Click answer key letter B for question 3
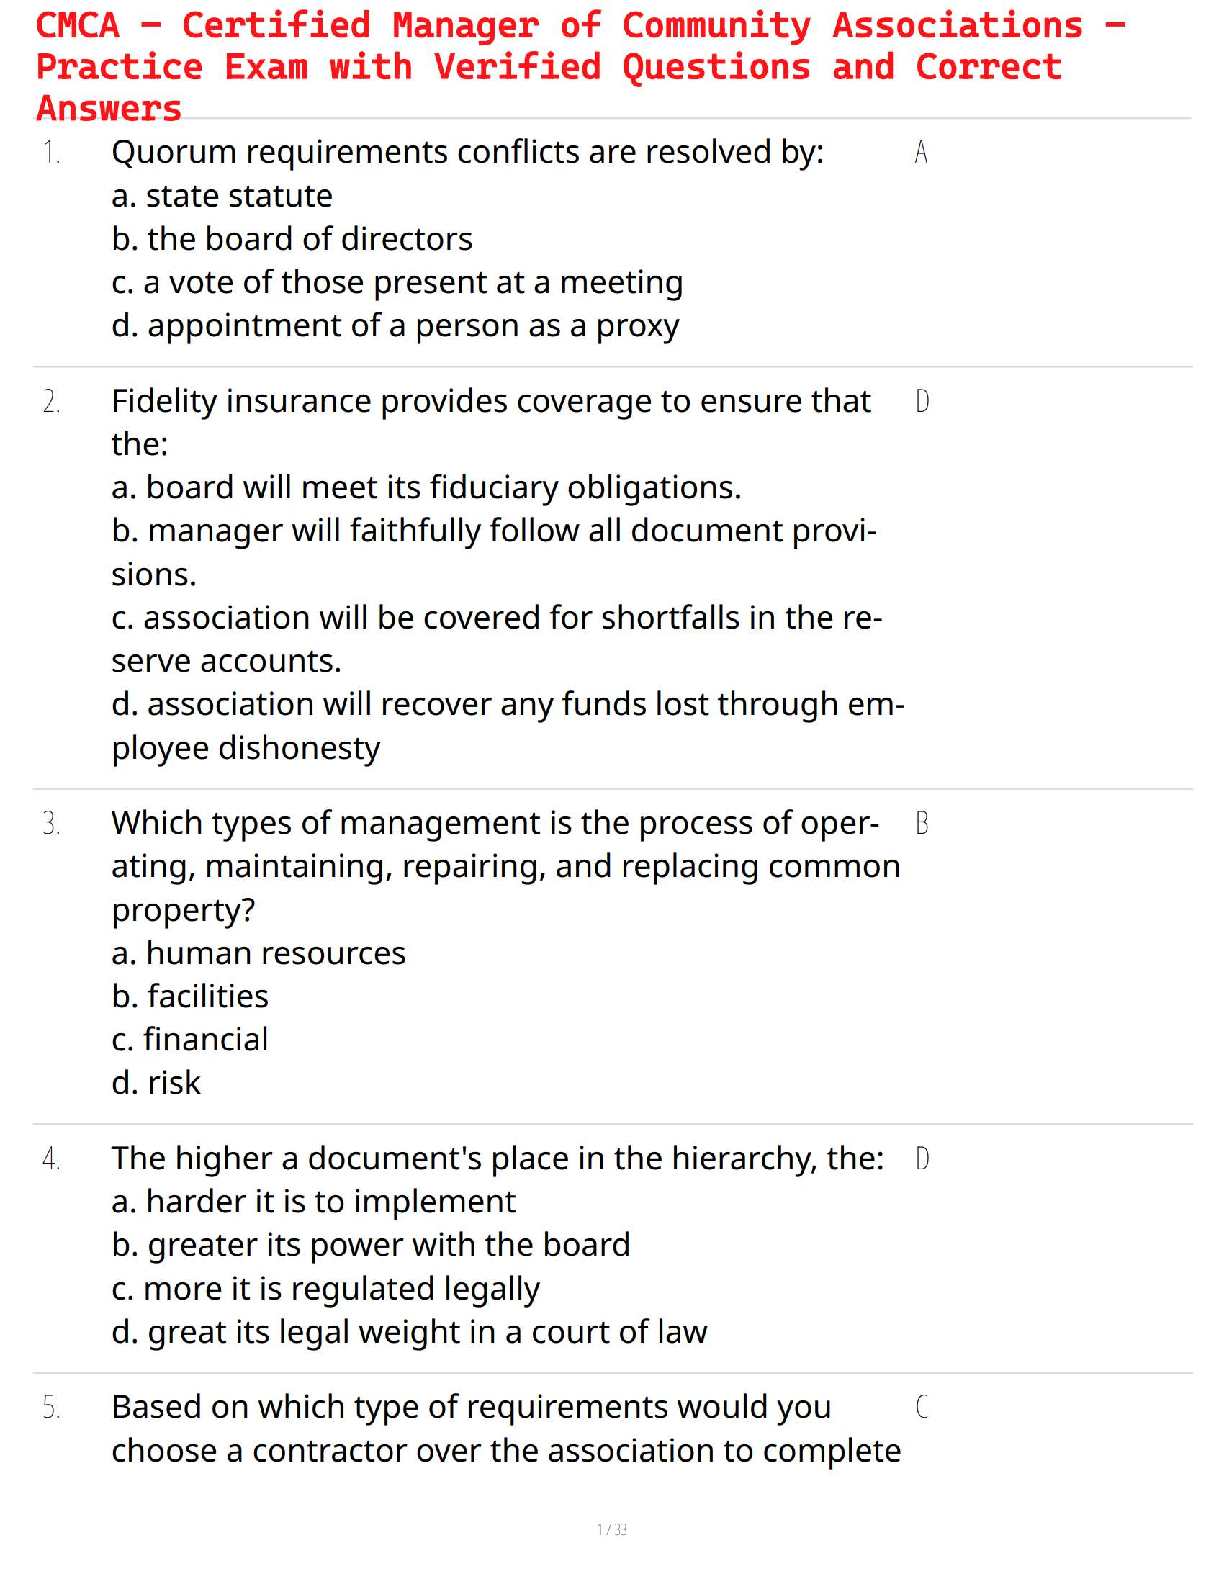Image resolution: width=1224 pixels, height=1584 pixels. [922, 824]
